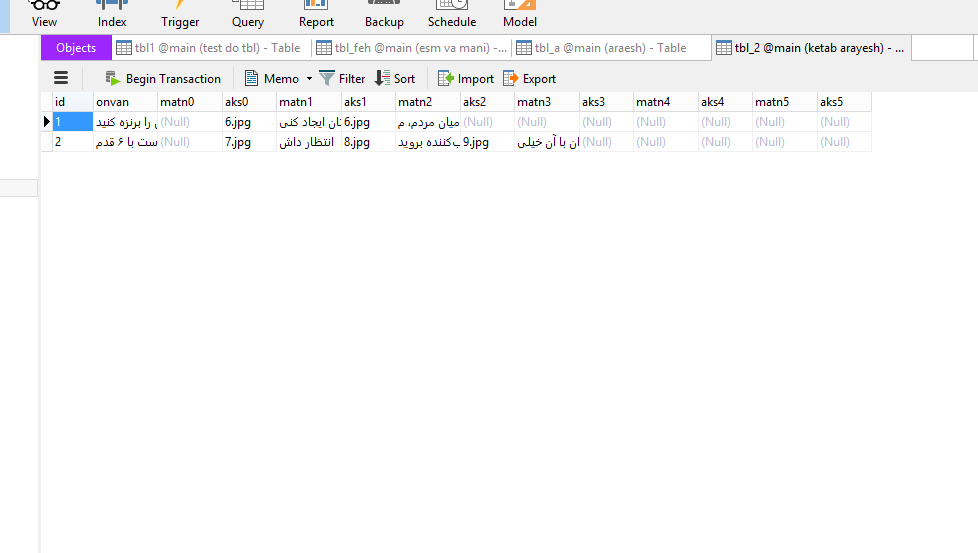This screenshot has width=978, height=553.
Task: Switch to the Objects tab
Action: click(76, 47)
